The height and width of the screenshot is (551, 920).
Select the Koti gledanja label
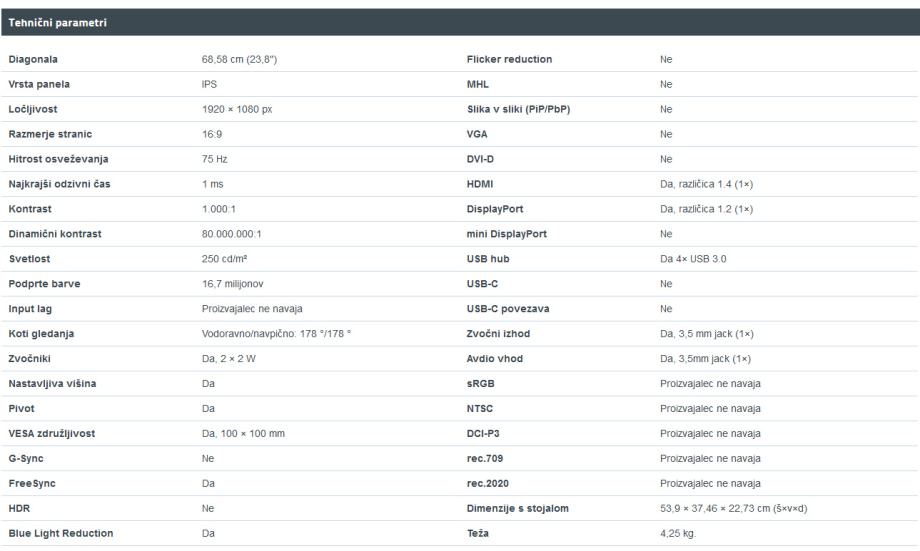[x=41, y=334]
